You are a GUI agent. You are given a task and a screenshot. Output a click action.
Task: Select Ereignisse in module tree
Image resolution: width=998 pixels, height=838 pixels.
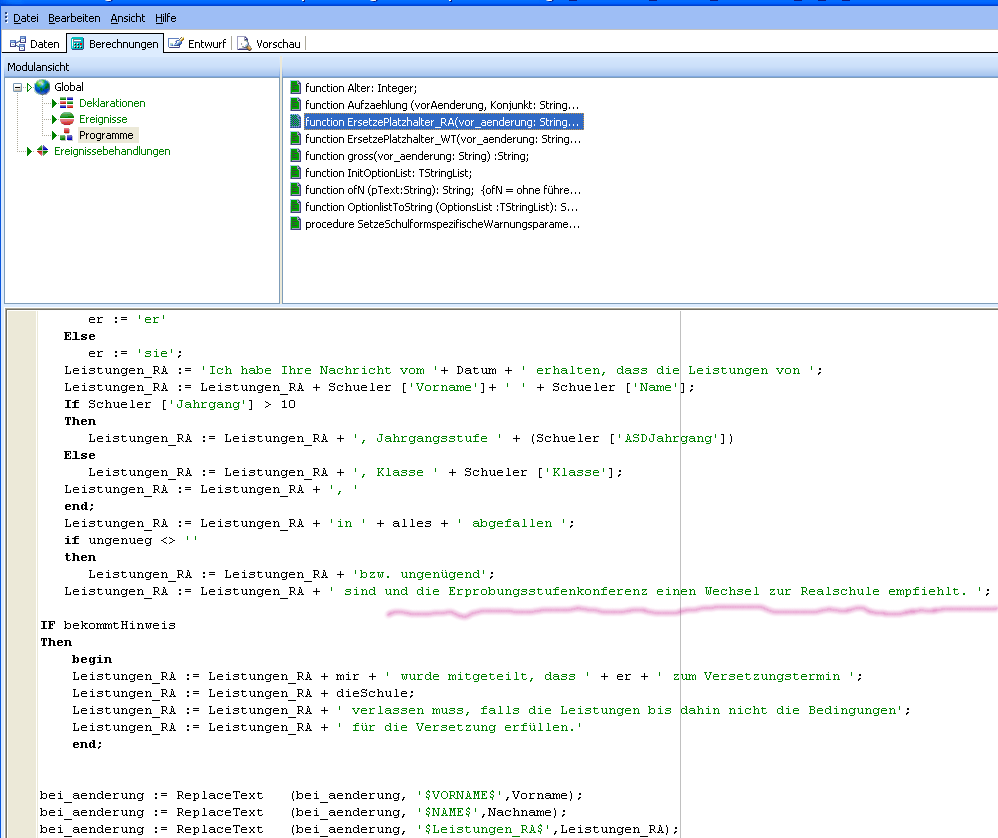[103, 119]
